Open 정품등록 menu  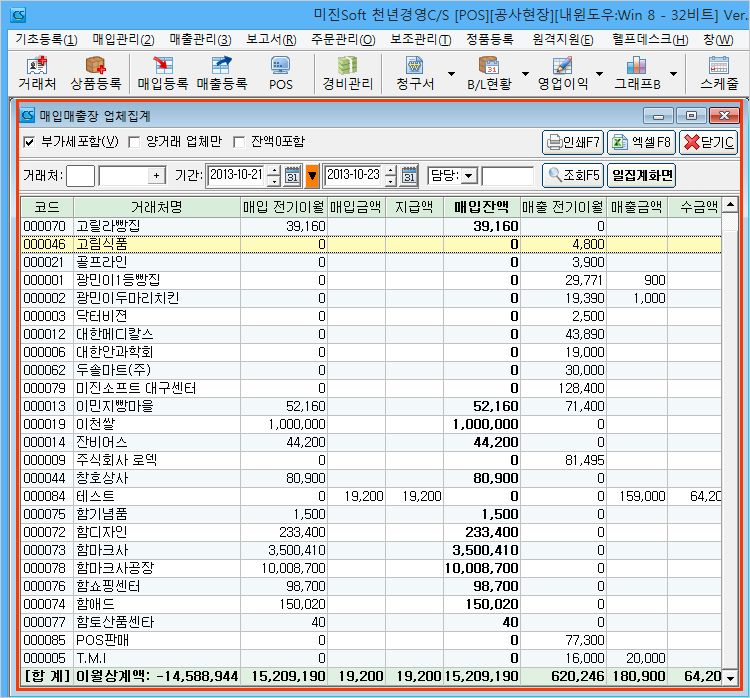click(490, 39)
